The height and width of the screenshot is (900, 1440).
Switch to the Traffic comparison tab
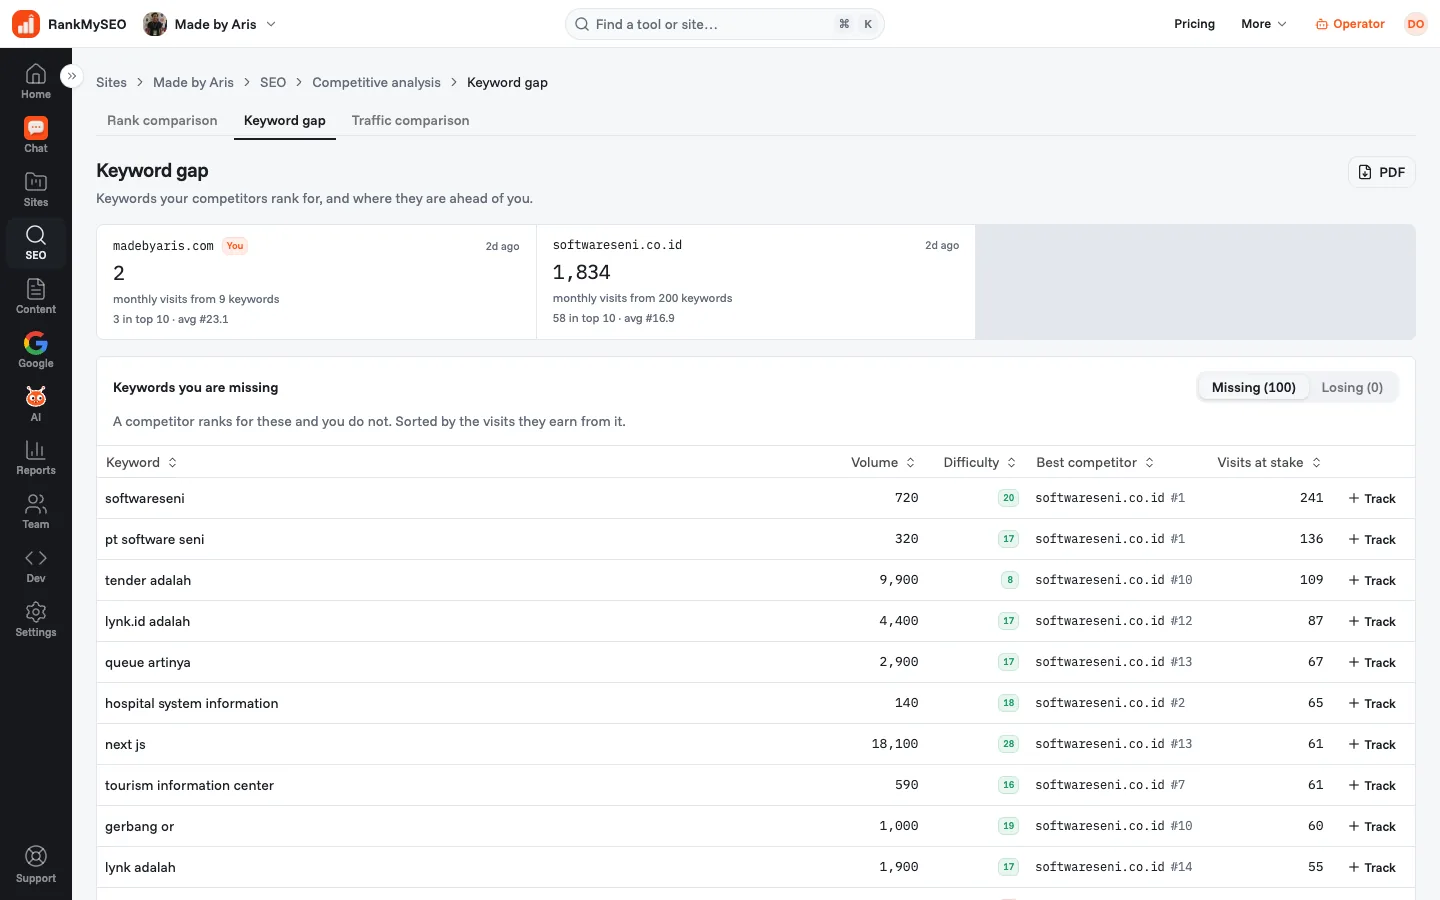(410, 120)
